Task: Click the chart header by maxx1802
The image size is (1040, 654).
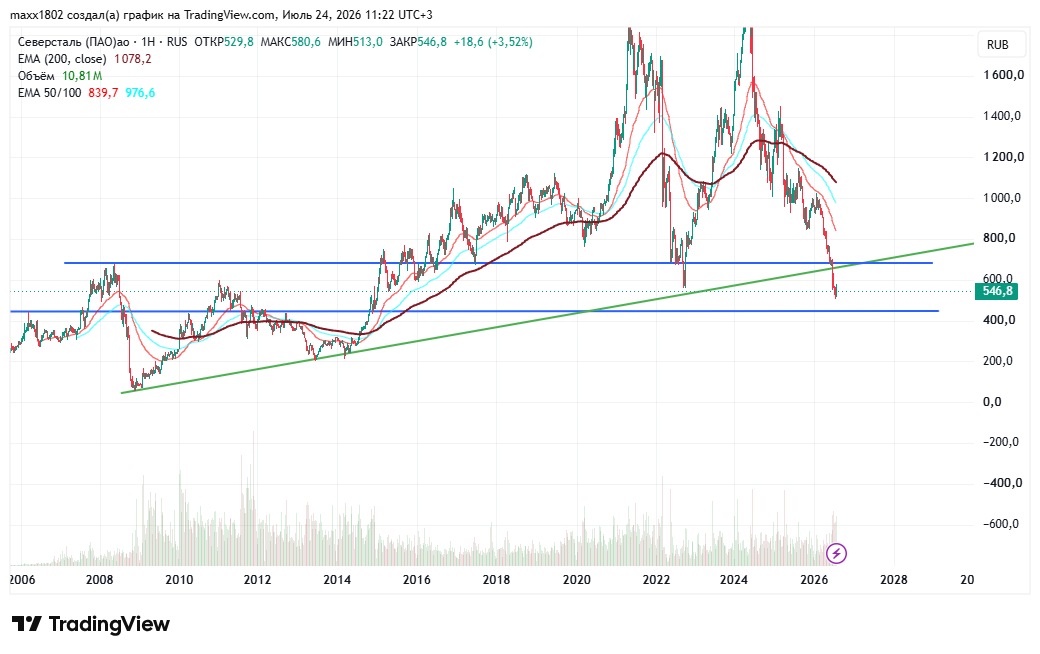Action: coord(222,15)
